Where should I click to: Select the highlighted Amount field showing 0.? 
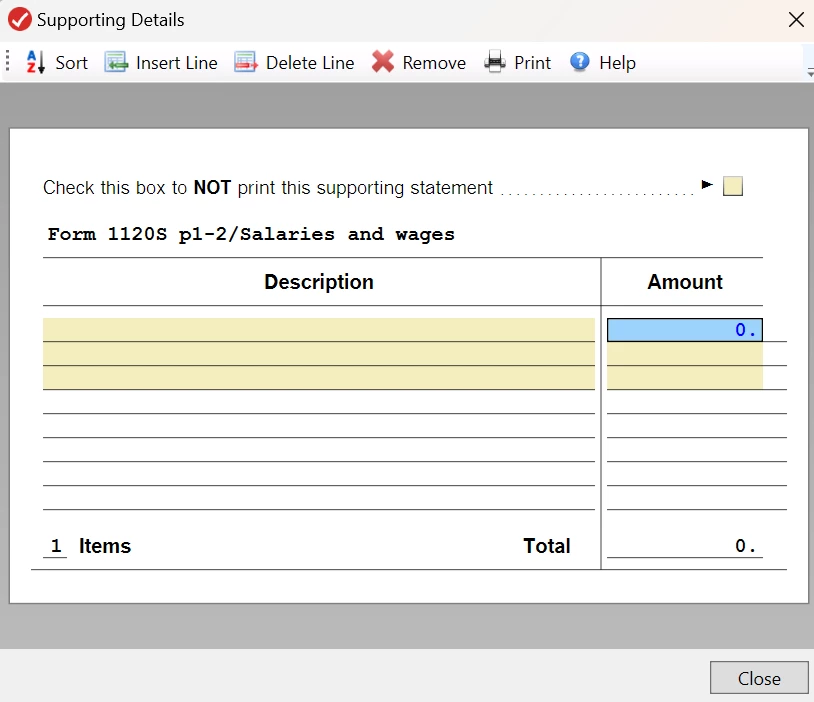pos(685,330)
